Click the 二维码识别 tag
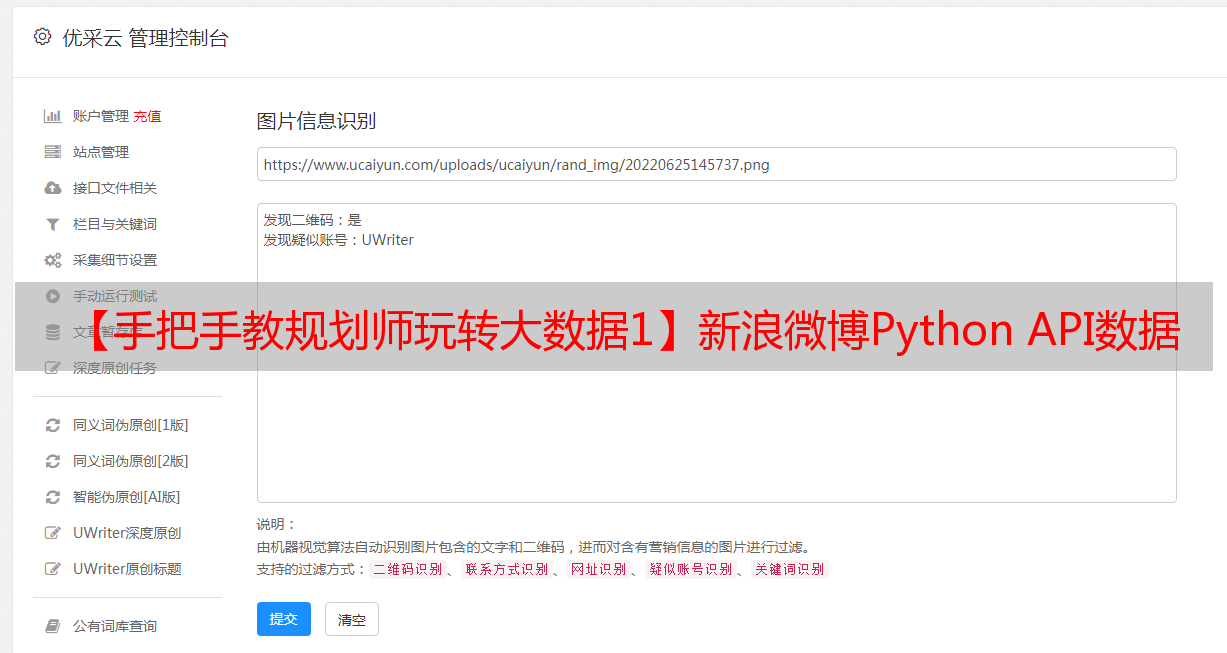Screen dimensions: 1227x653 click(x=407, y=569)
